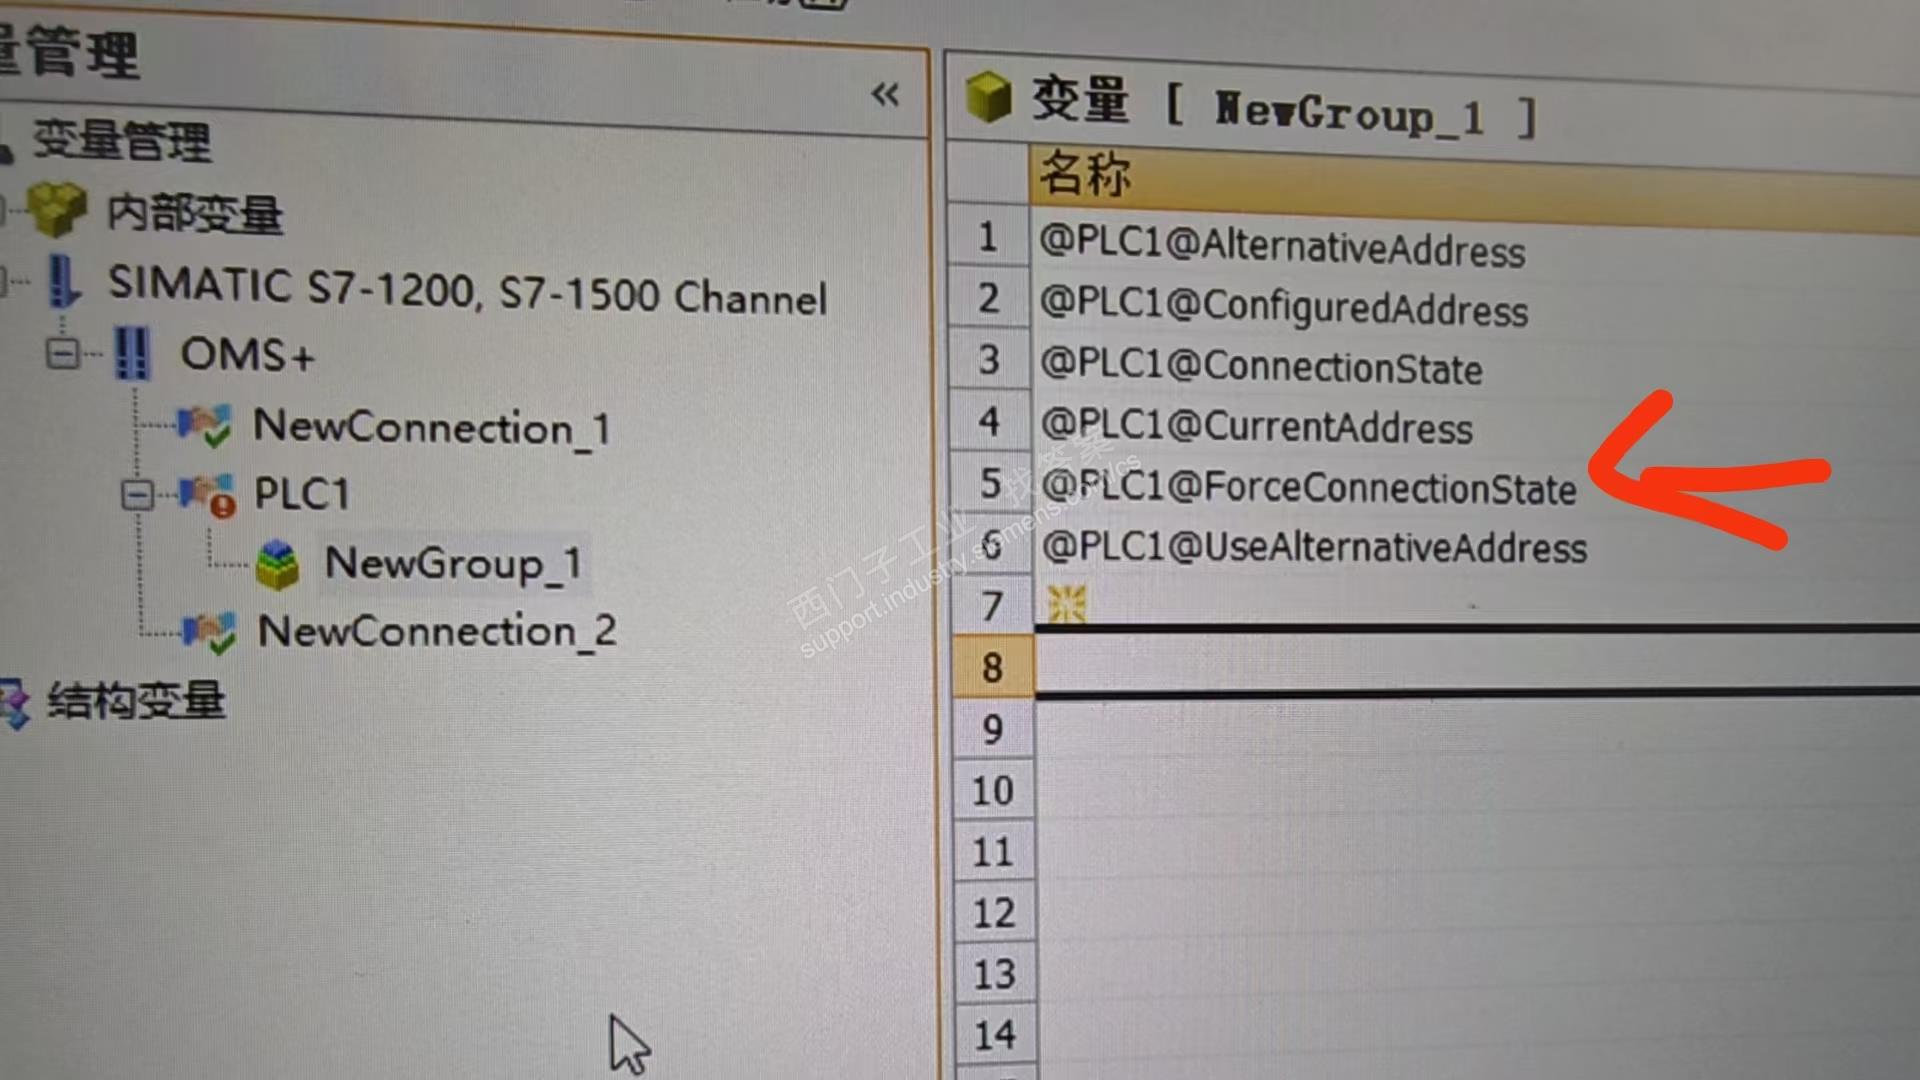Click the yellow cube icon in variable header

[989, 97]
